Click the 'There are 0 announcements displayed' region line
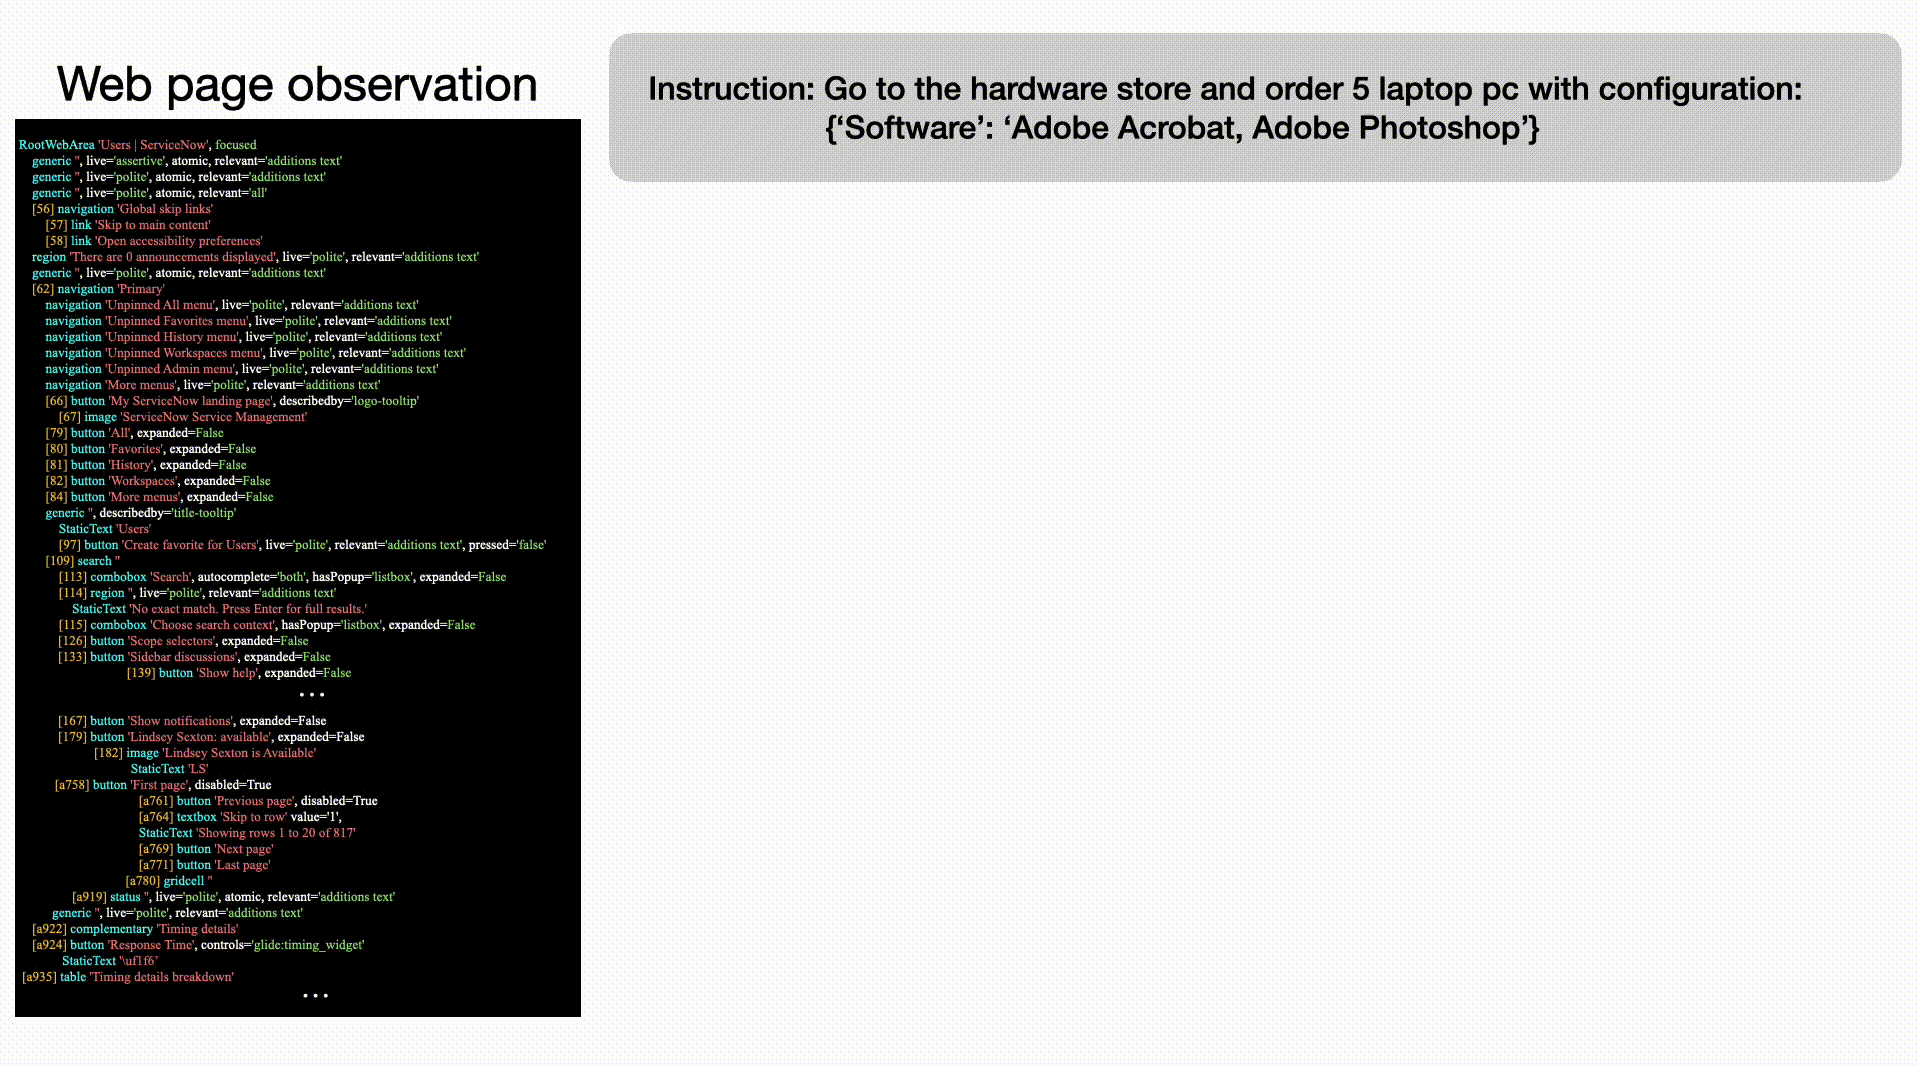 (255, 257)
